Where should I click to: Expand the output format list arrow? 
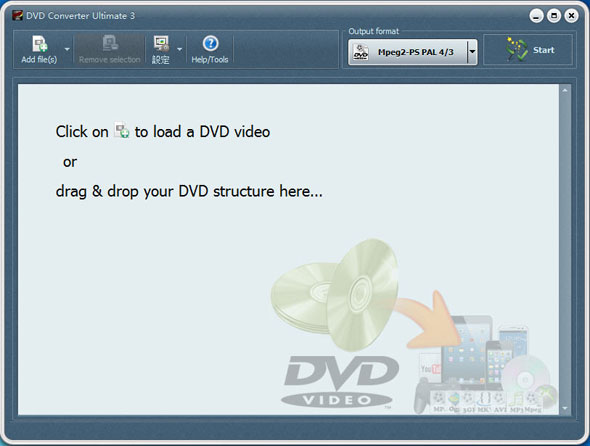pyautogui.click(x=472, y=52)
